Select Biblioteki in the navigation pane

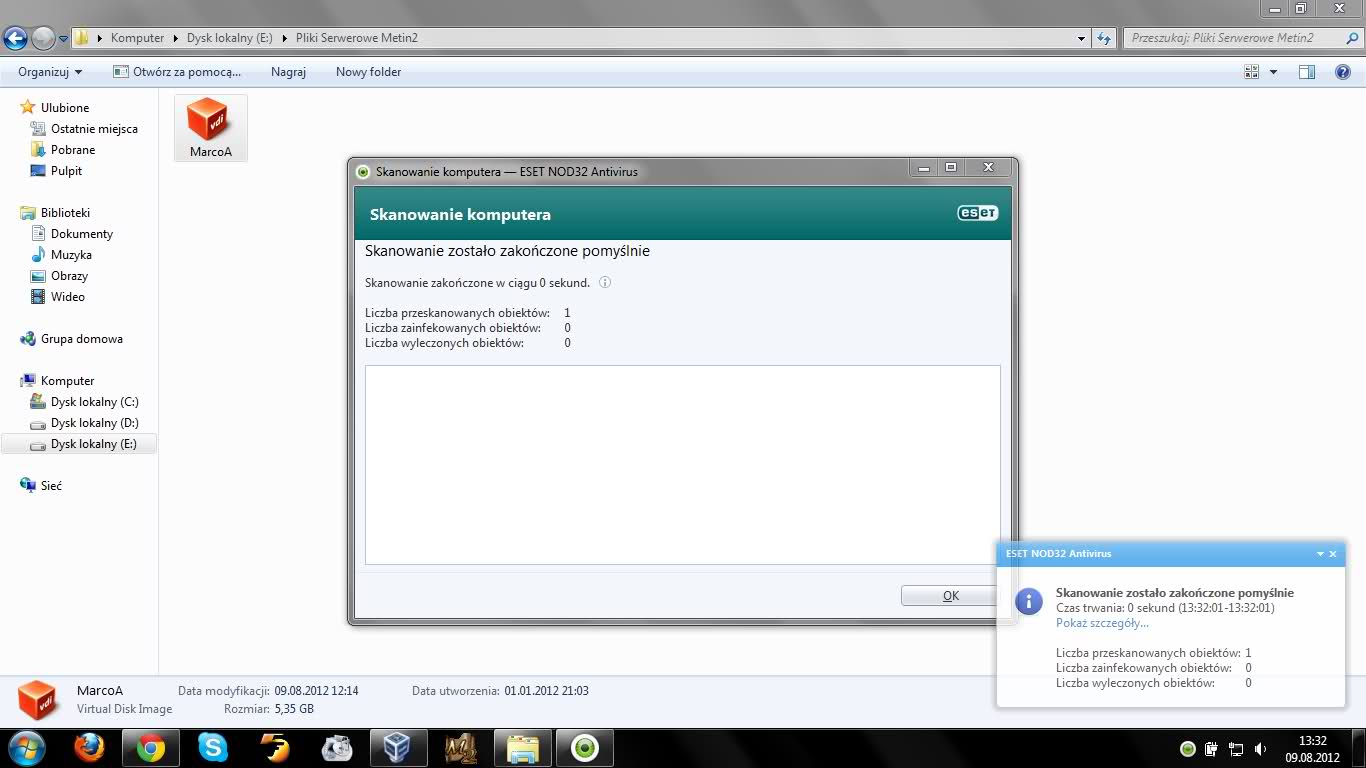point(65,213)
